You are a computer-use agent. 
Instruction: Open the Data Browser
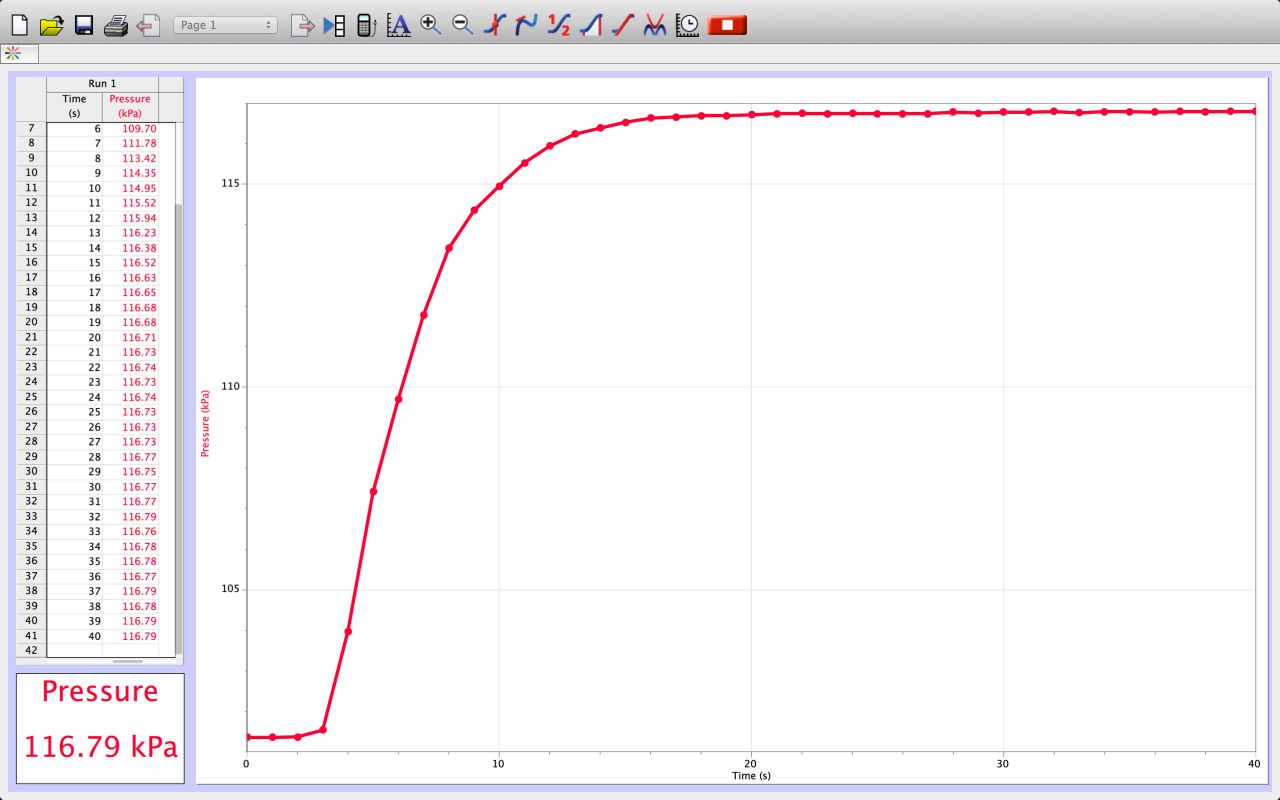tap(334, 25)
